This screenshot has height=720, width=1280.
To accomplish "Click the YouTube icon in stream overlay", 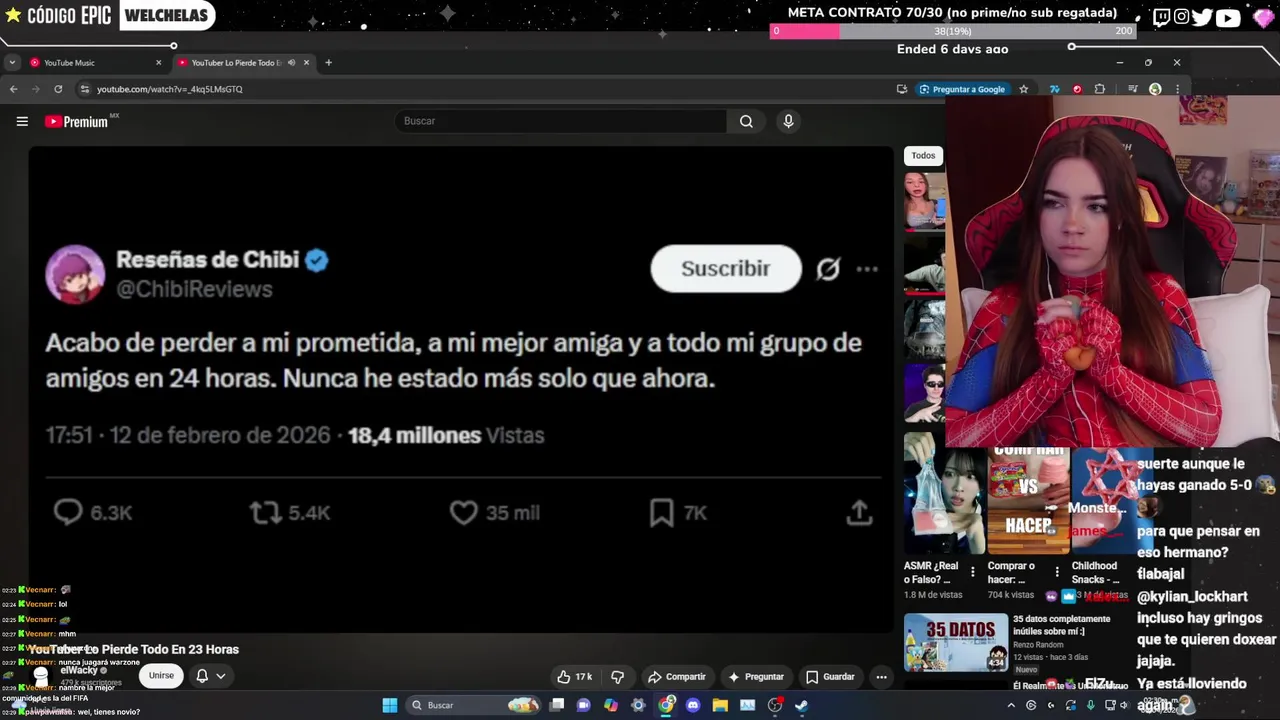I will [x=1228, y=17].
